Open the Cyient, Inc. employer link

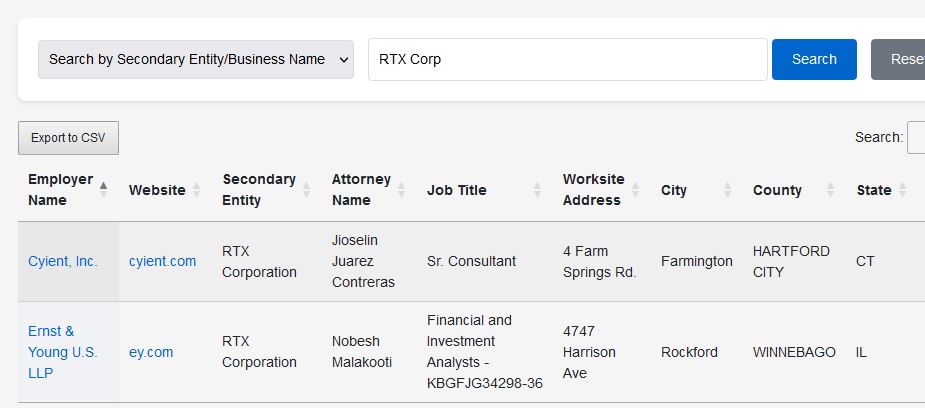click(63, 261)
